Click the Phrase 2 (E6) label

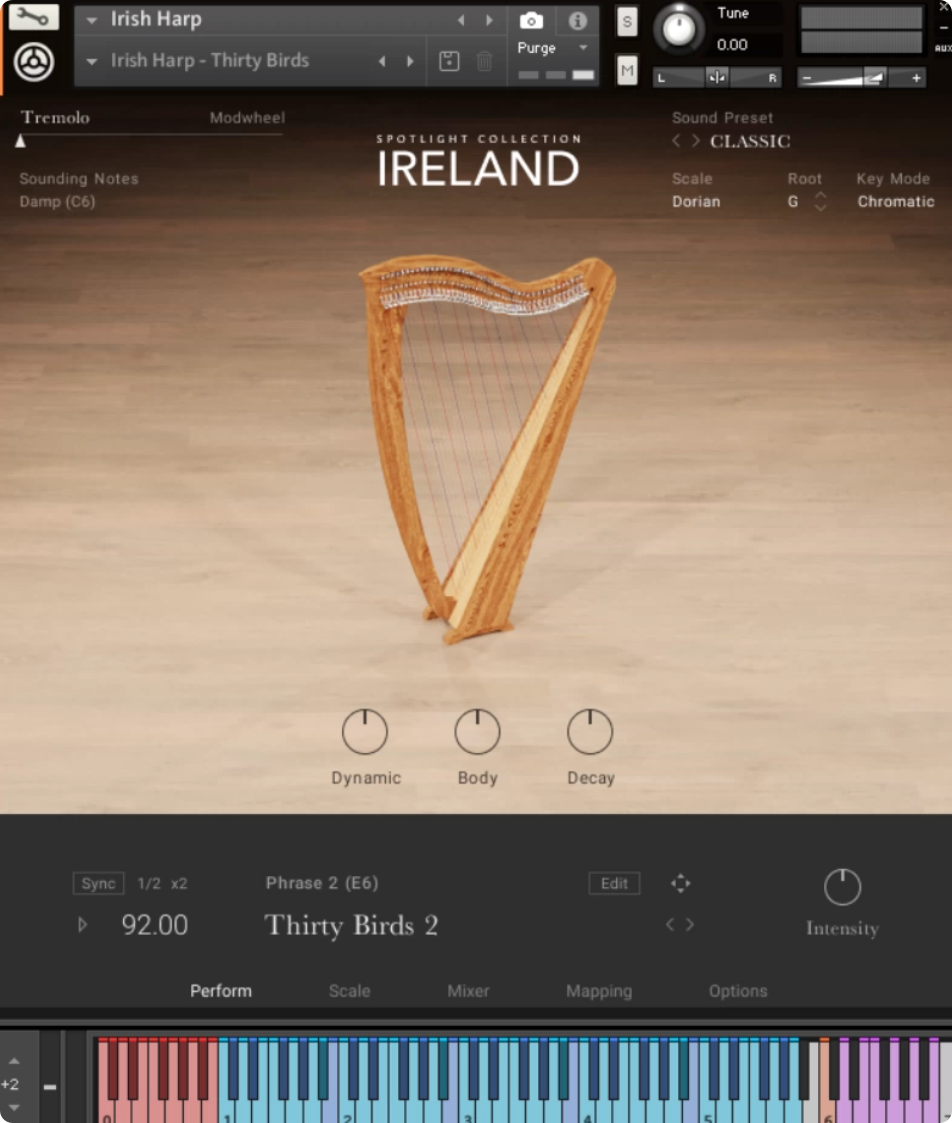click(x=322, y=883)
